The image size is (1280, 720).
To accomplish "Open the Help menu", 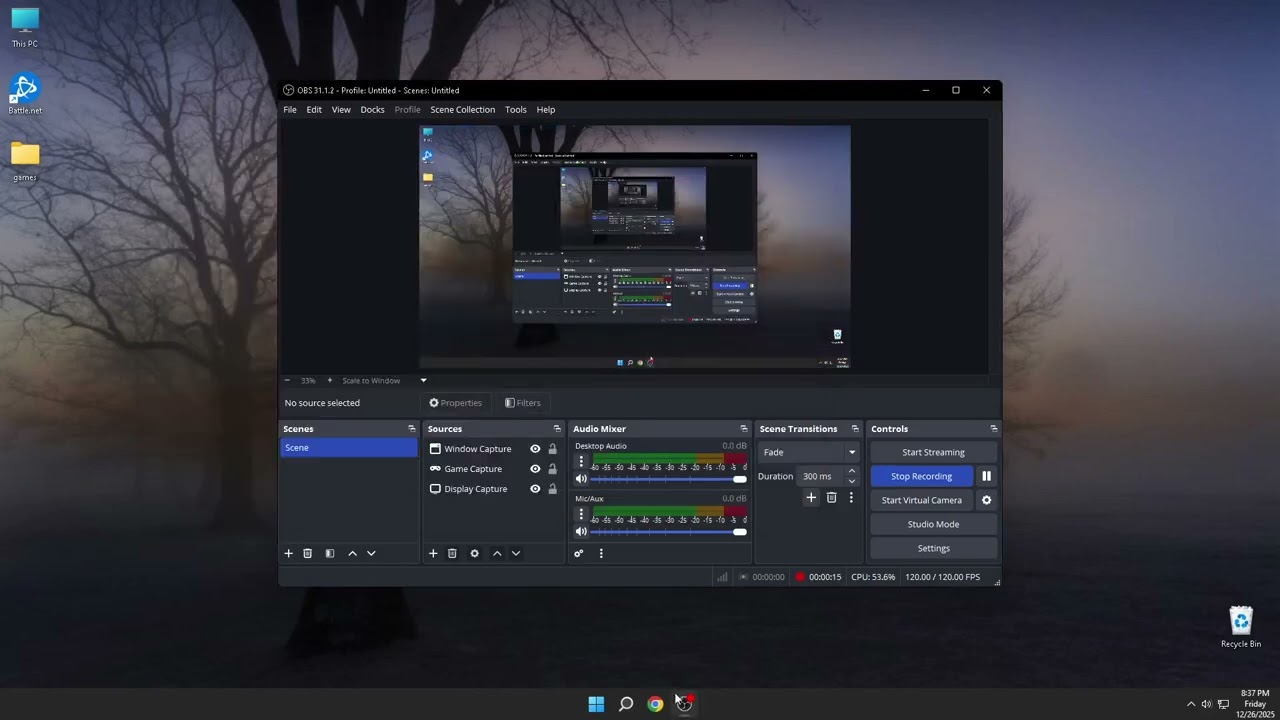I will (546, 110).
